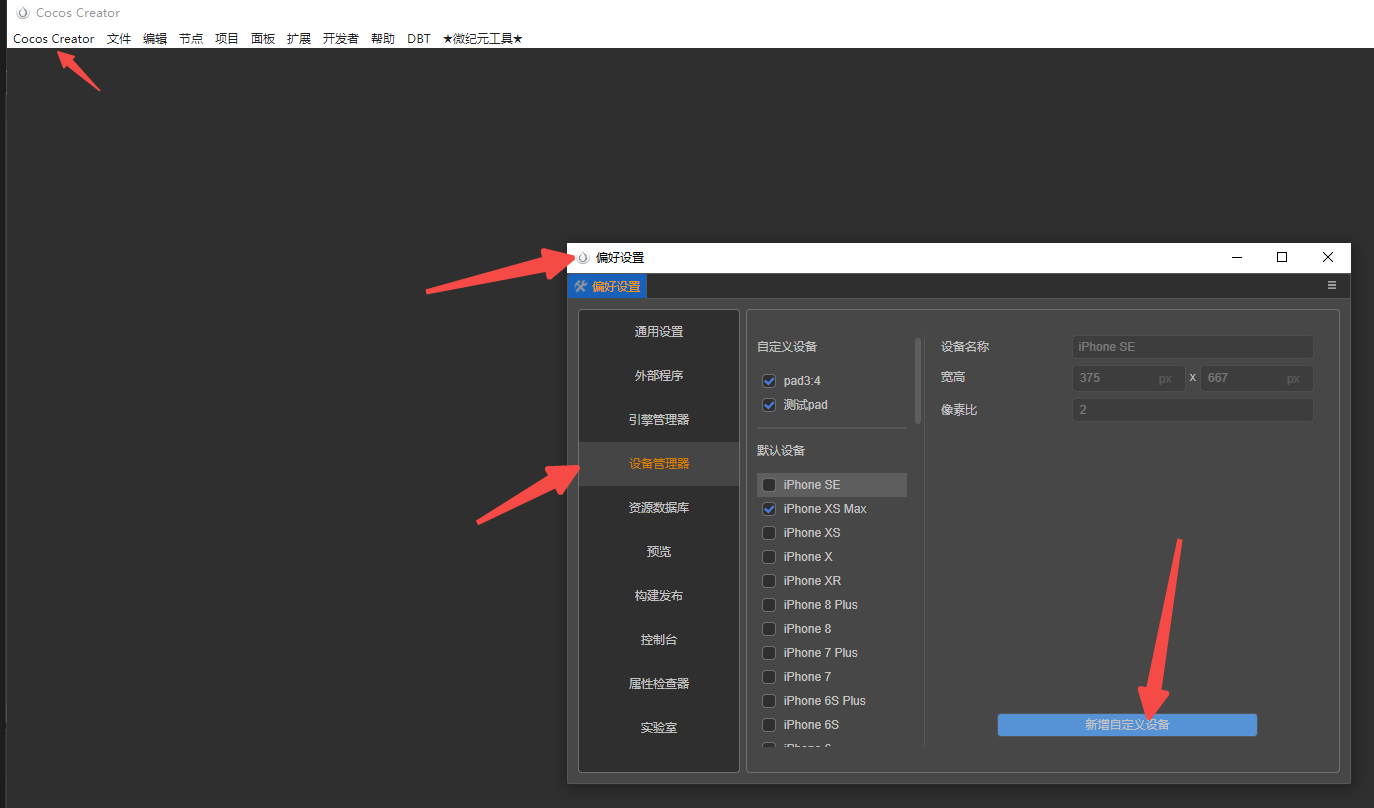Open the ★微纪元工具★ menu

click(483, 39)
